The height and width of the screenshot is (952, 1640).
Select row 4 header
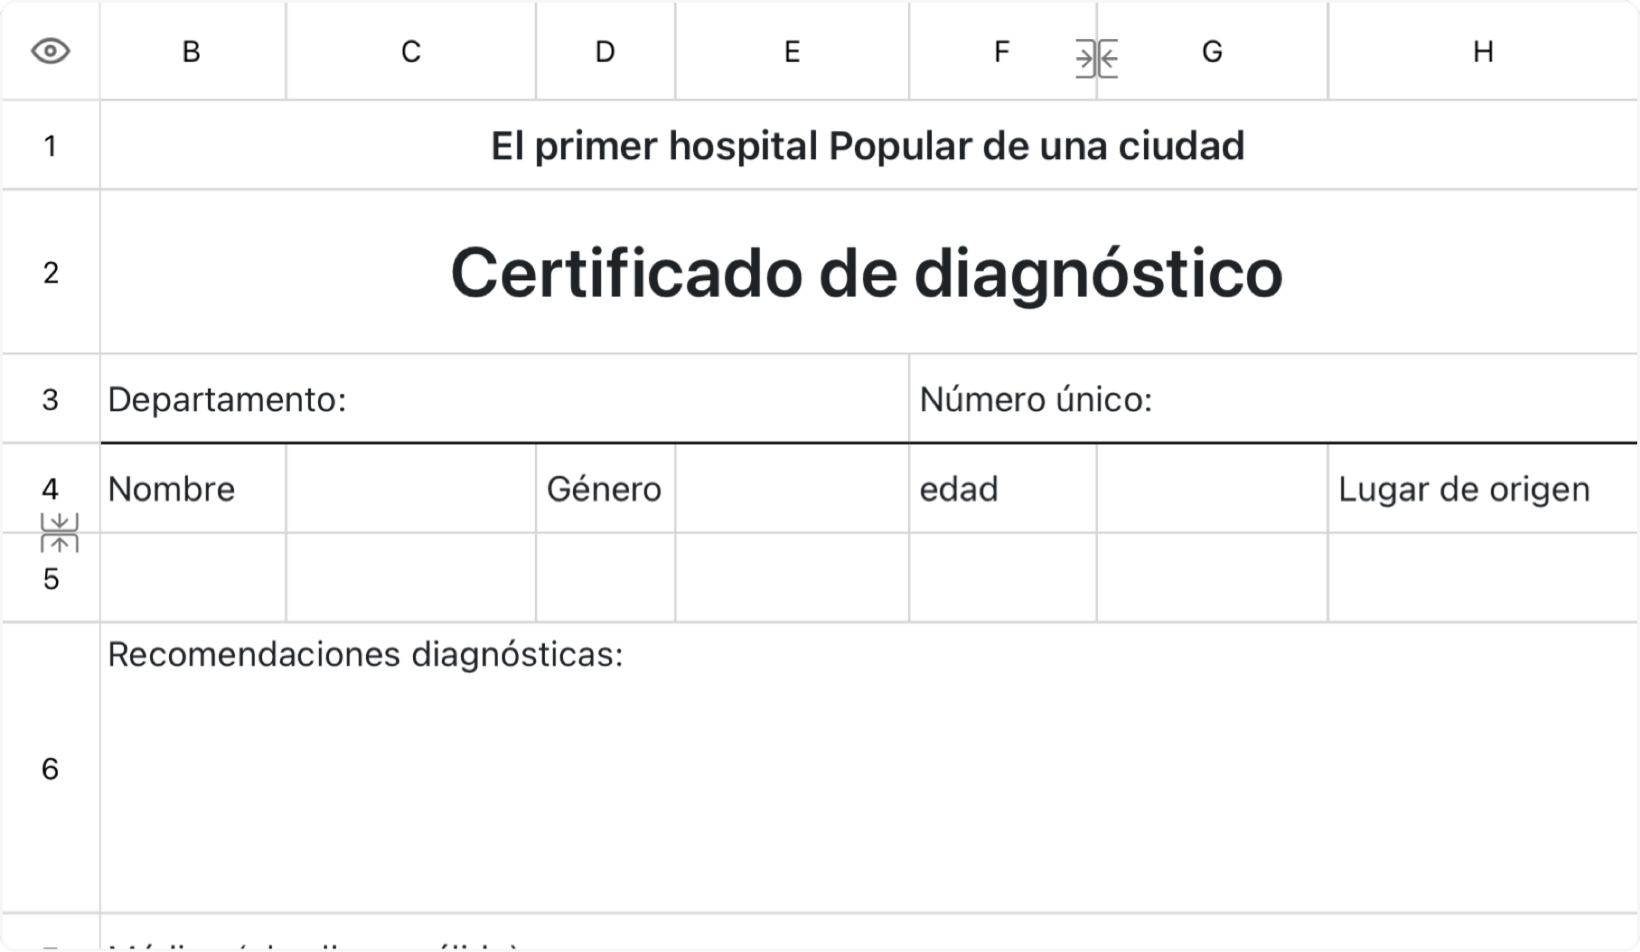pyautogui.click(x=50, y=489)
